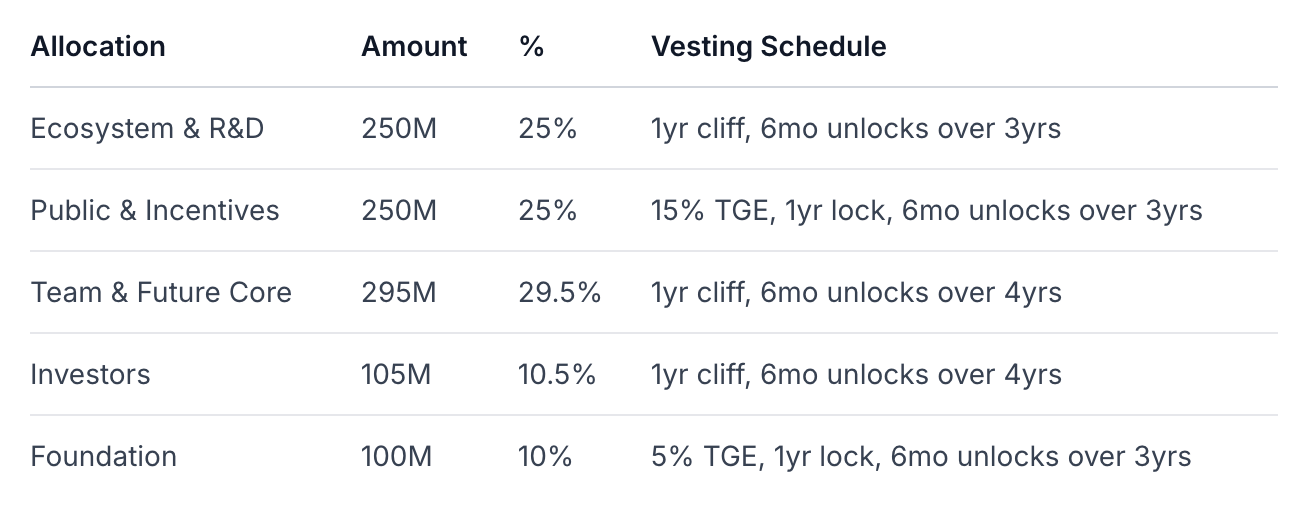The width and height of the screenshot is (1306, 520).
Task: Click the 10.5% percentage cell
Action: coord(557,375)
